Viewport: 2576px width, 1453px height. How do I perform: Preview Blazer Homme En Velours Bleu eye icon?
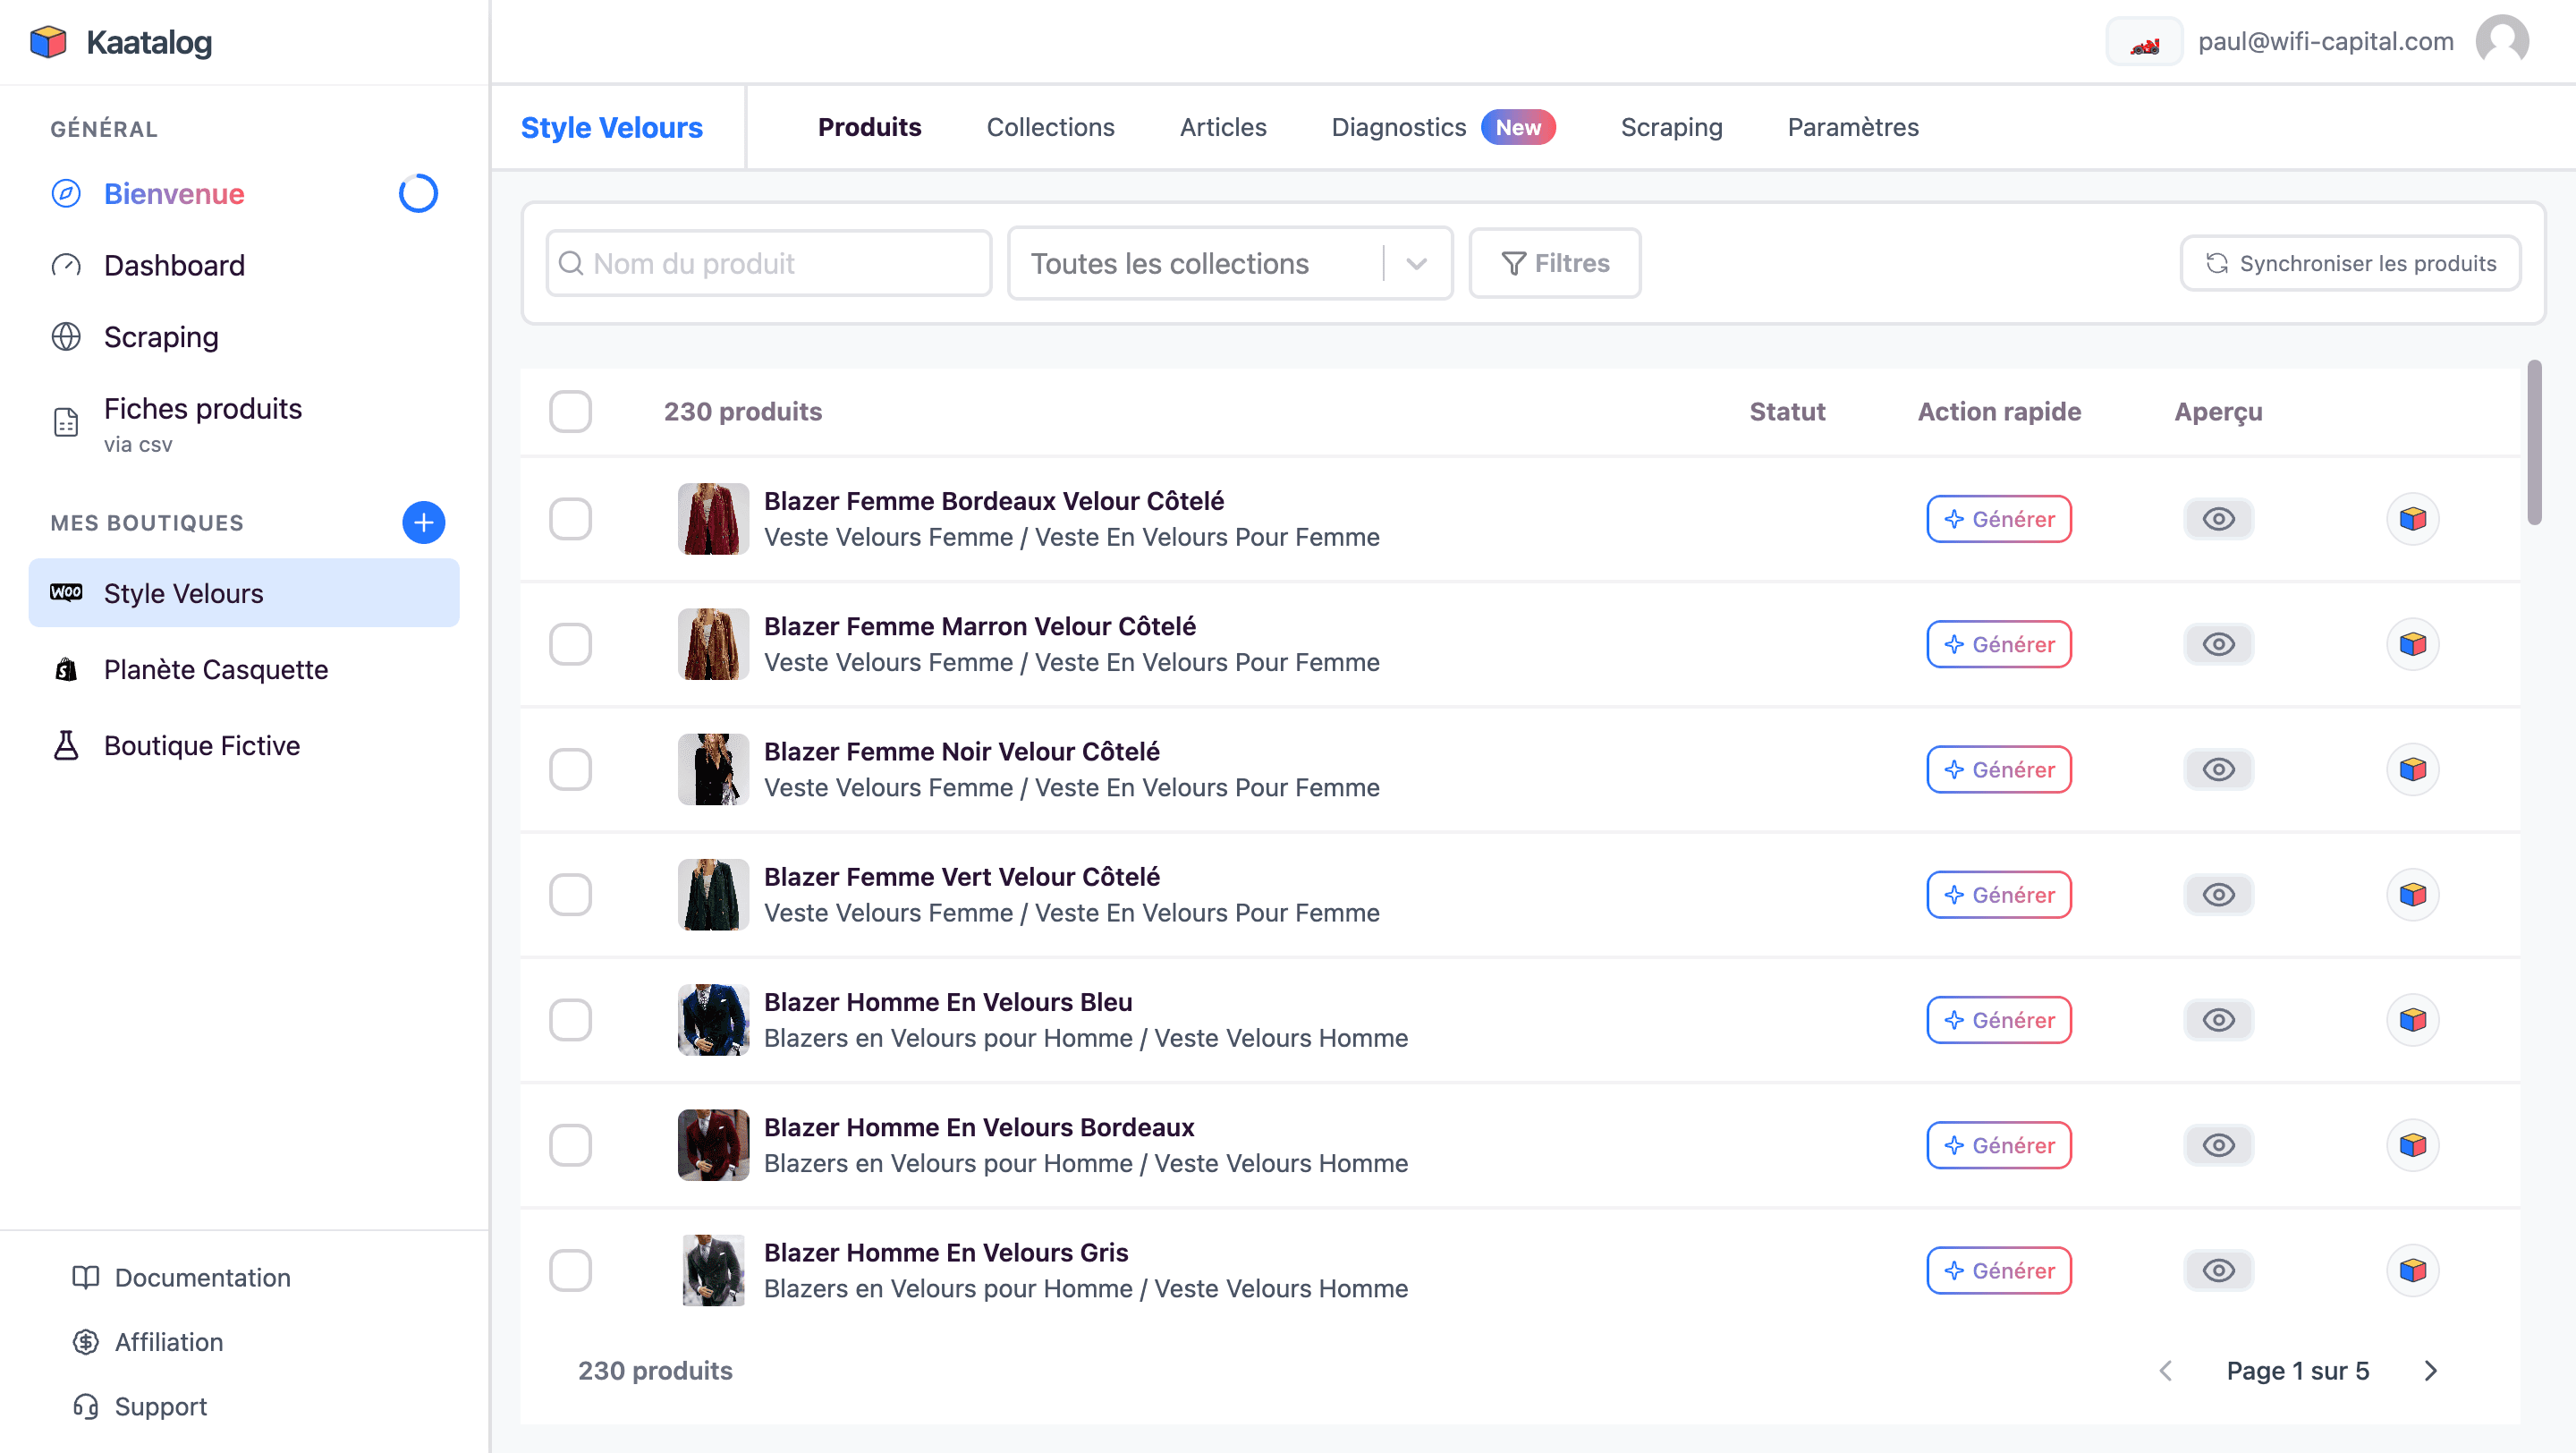2217,1020
